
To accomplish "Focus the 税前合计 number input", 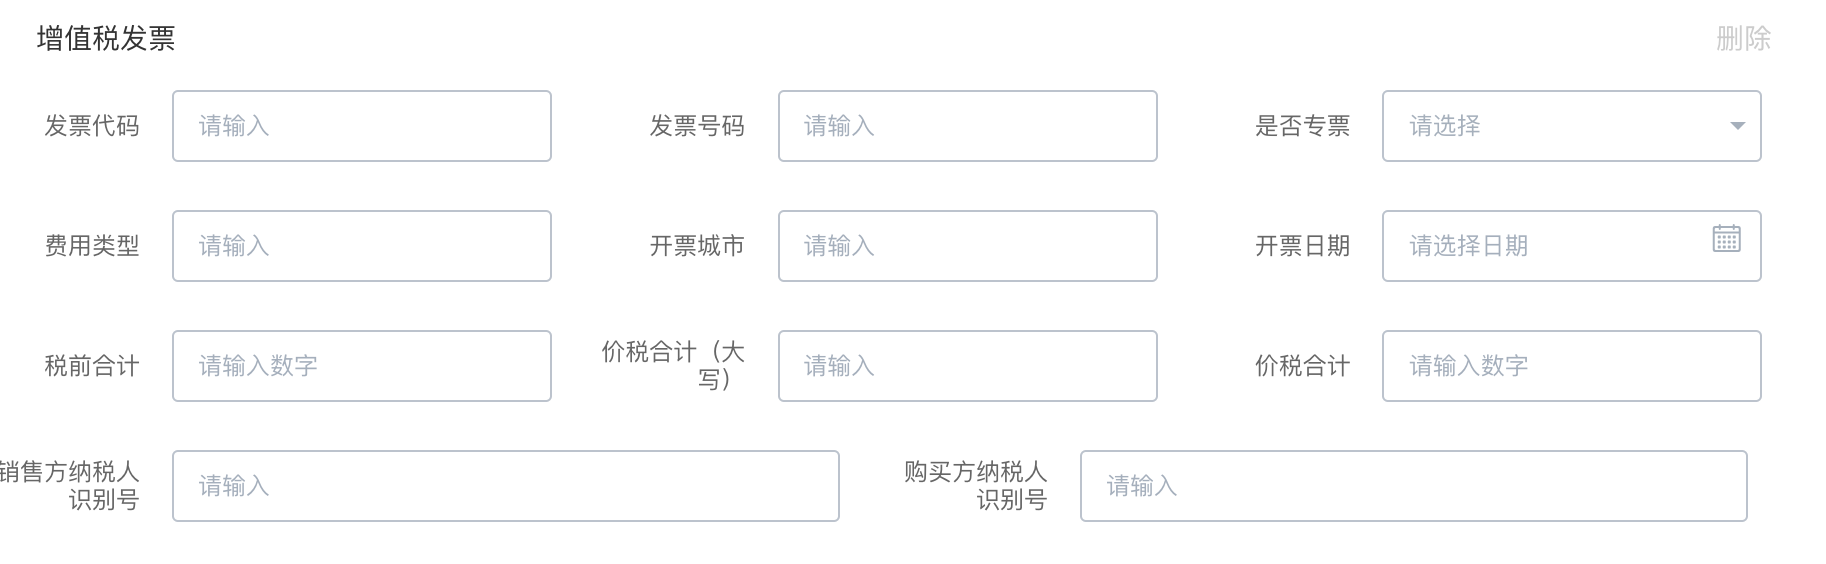I will click(362, 366).
